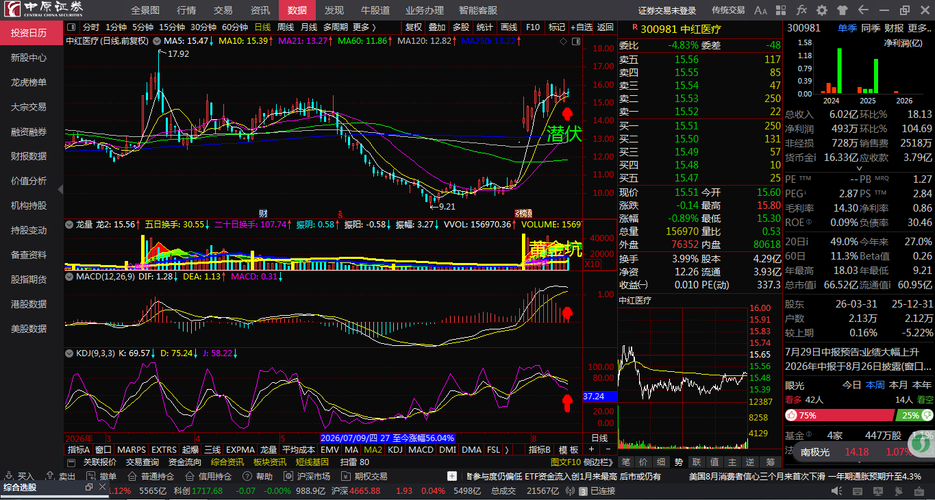Click the F10 button in chart toolbar
935x500 pixels.
(533, 27)
